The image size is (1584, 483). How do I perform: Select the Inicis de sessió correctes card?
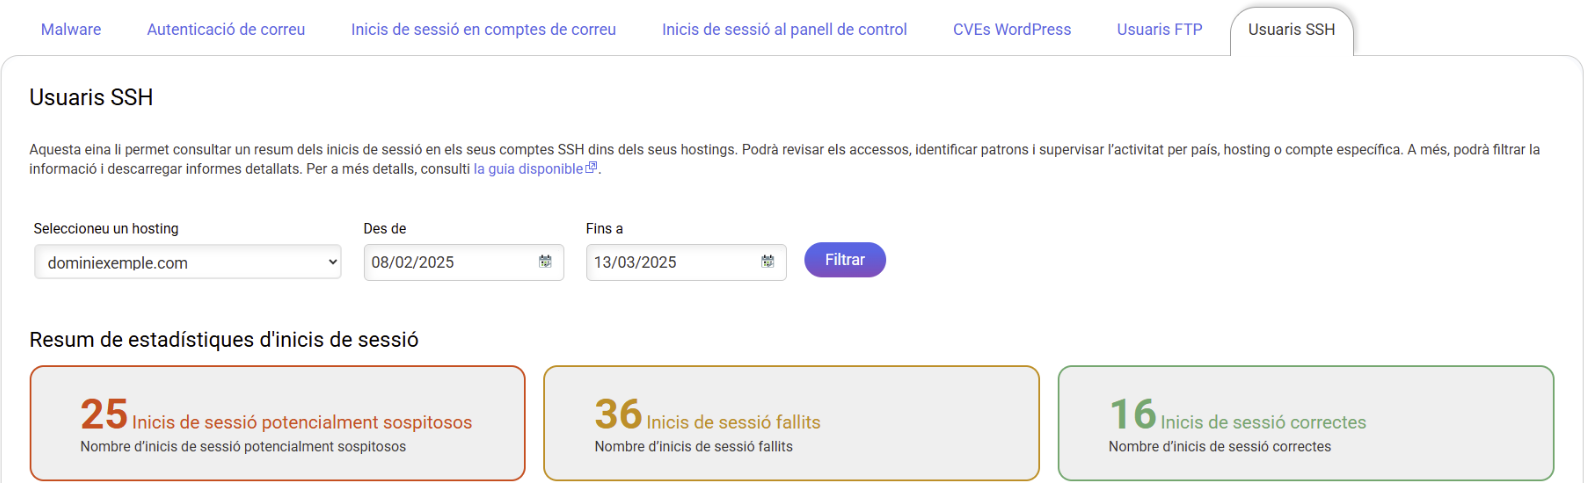pyautogui.click(x=1306, y=423)
